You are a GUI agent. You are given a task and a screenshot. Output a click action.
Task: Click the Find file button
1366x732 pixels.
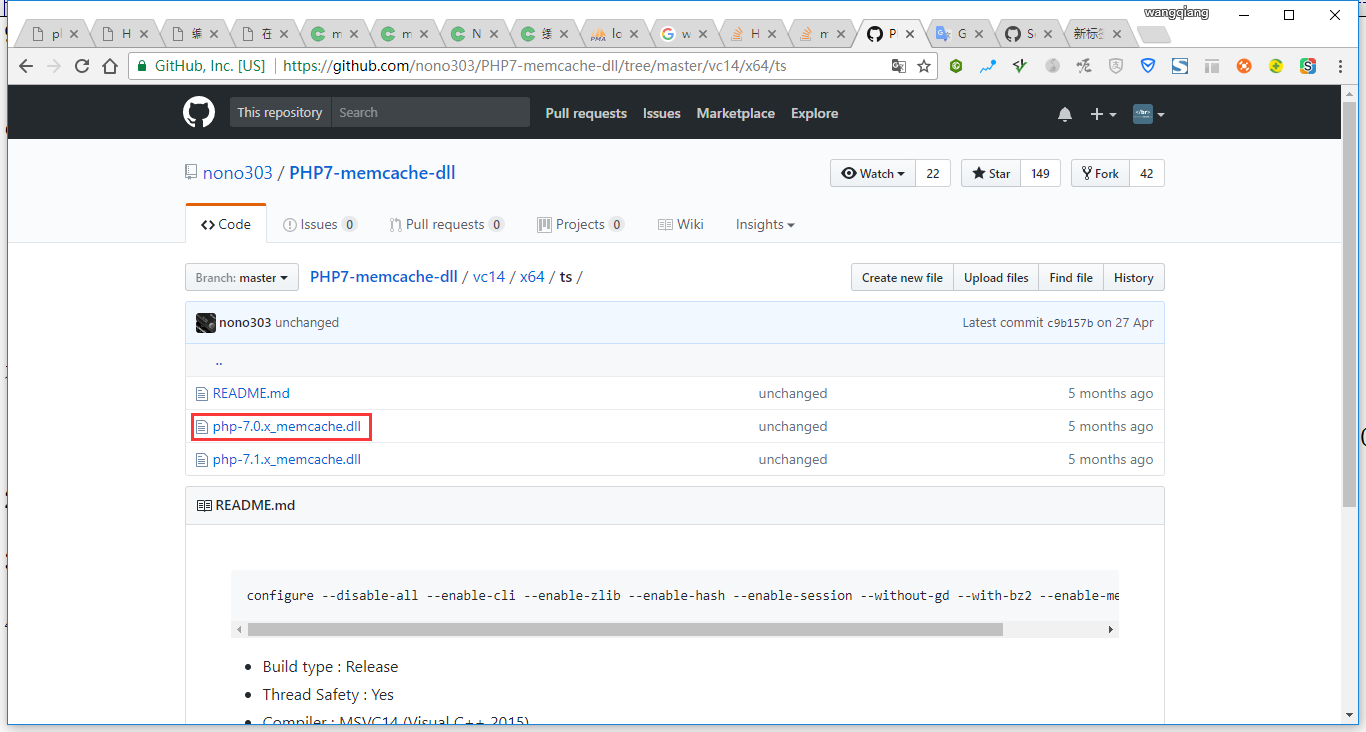coord(1071,278)
